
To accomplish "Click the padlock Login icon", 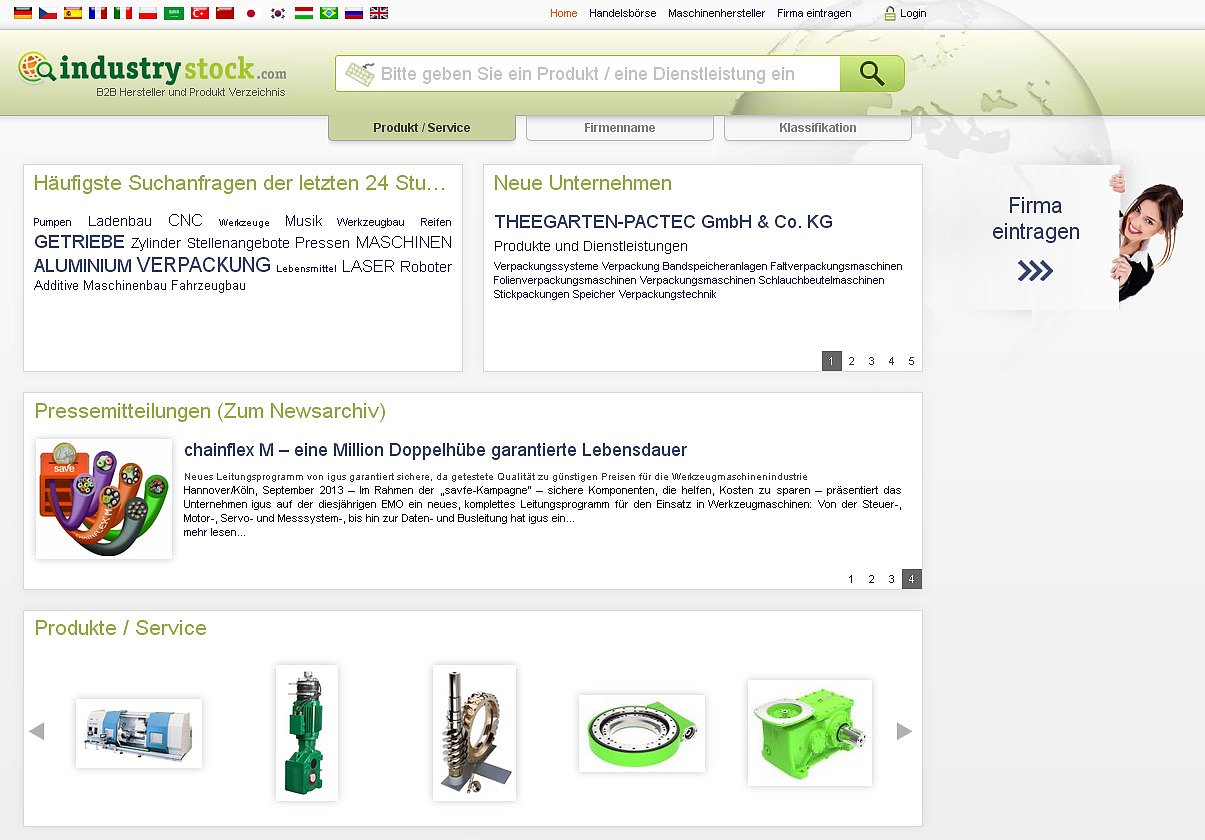I will 890,14.
